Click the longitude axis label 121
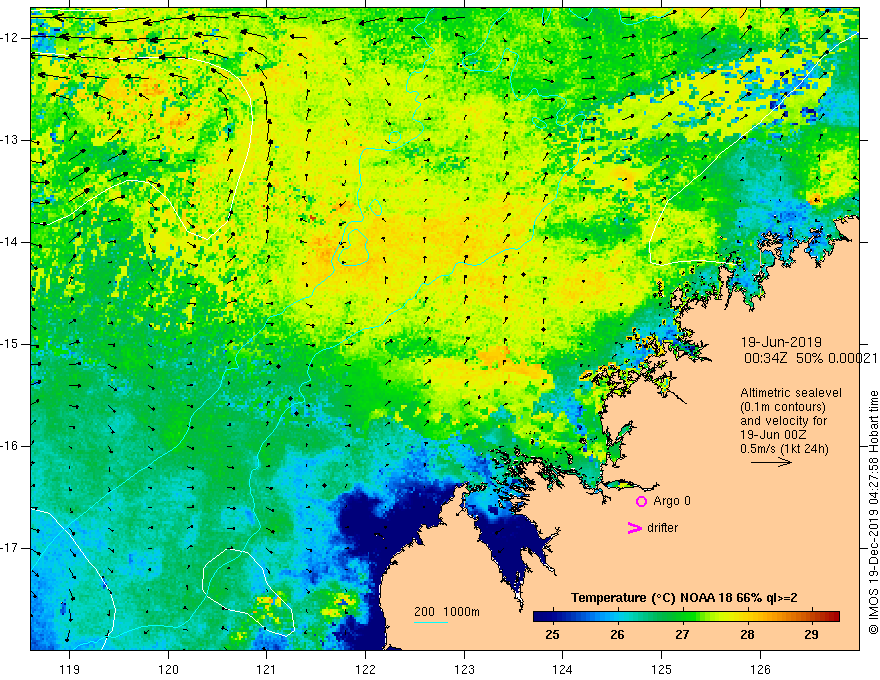The width and height of the screenshot is (880, 680). tap(266, 669)
